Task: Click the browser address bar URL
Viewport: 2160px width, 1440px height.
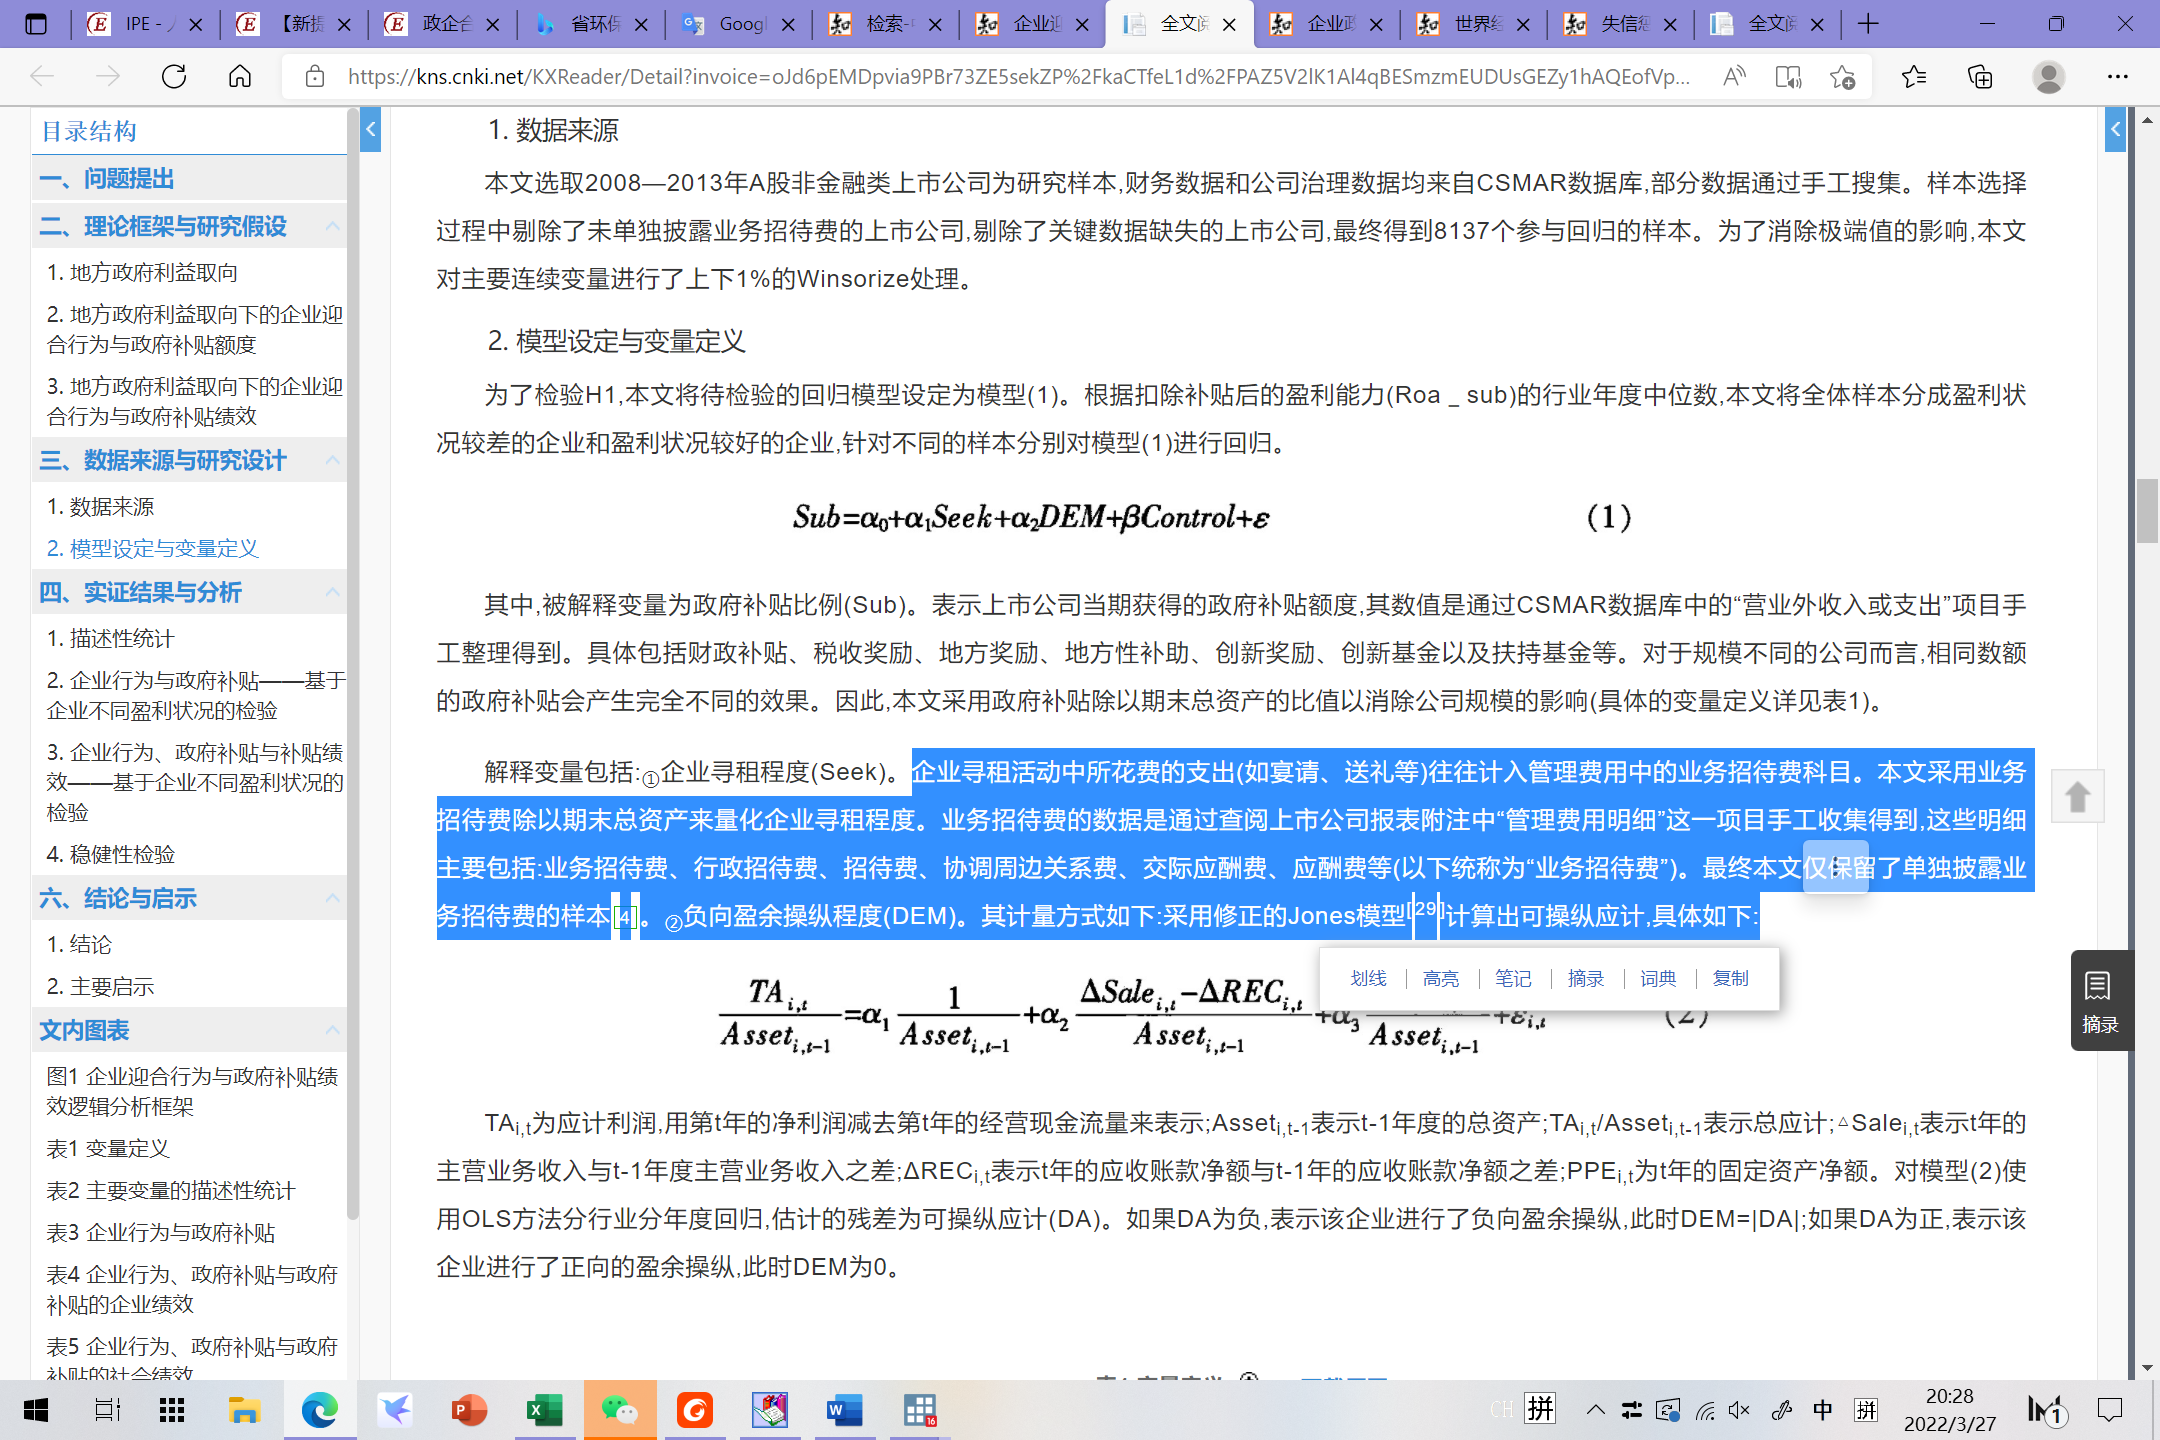Action: click(1018, 77)
